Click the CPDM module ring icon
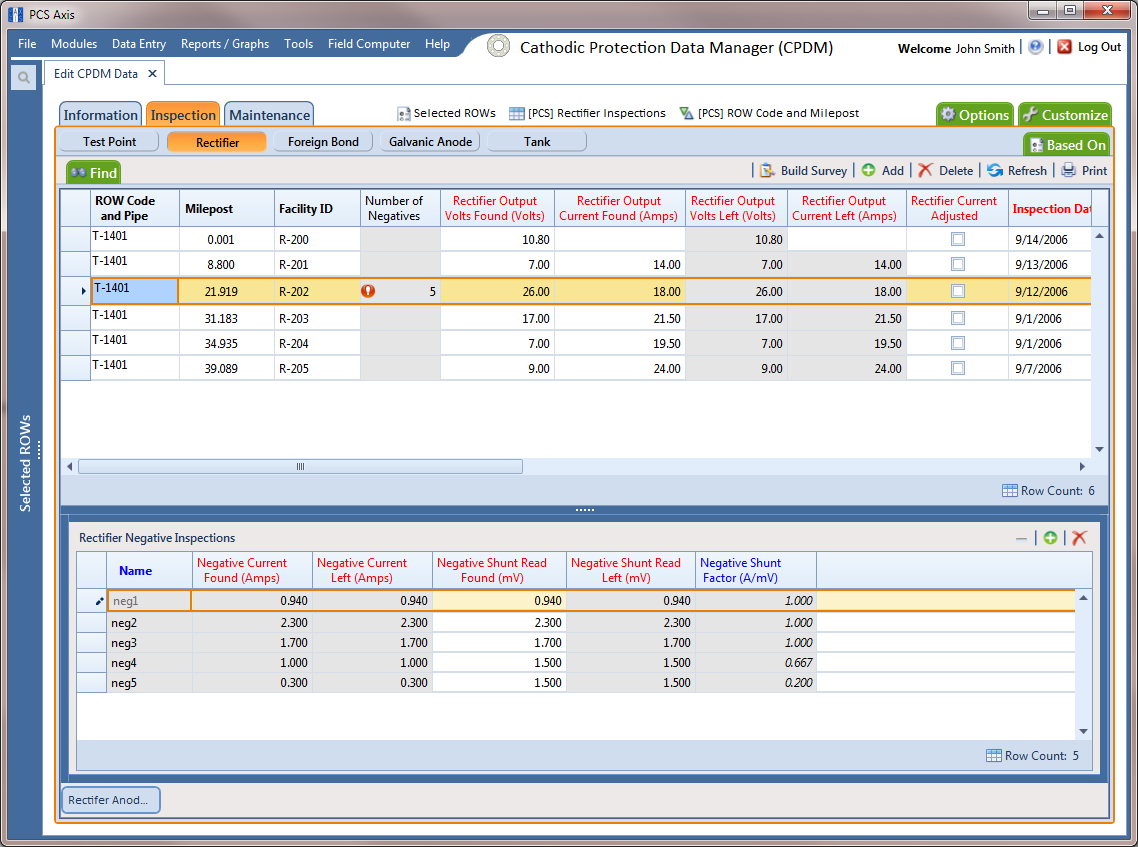 point(498,46)
